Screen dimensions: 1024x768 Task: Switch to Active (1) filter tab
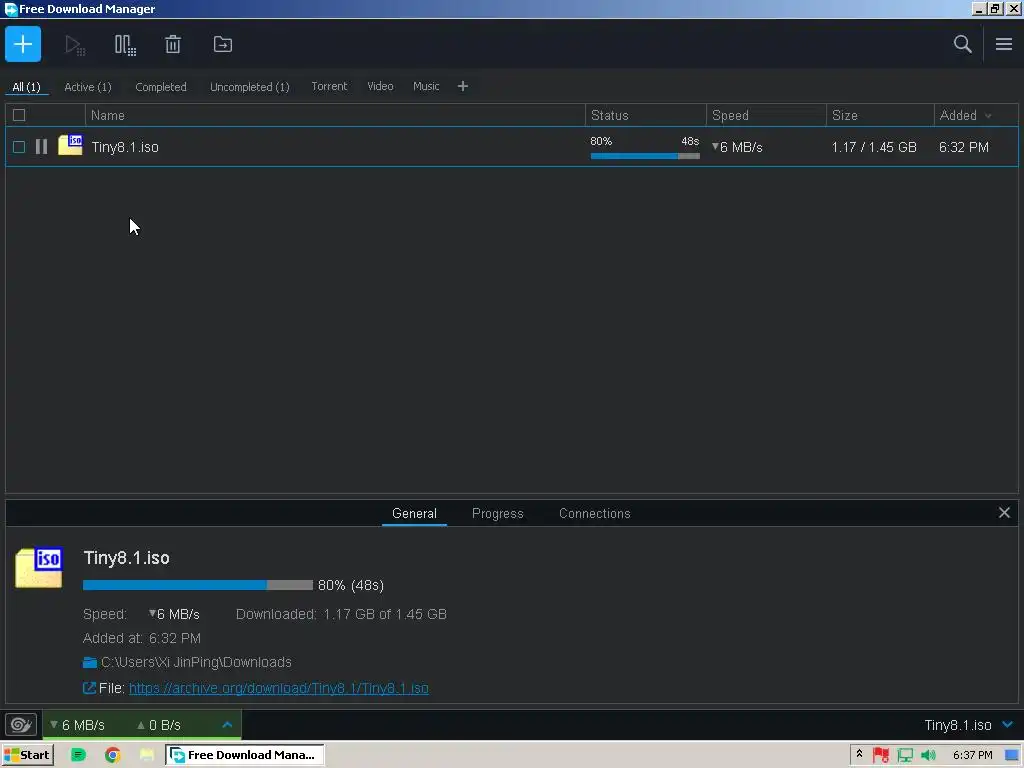(x=88, y=87)
